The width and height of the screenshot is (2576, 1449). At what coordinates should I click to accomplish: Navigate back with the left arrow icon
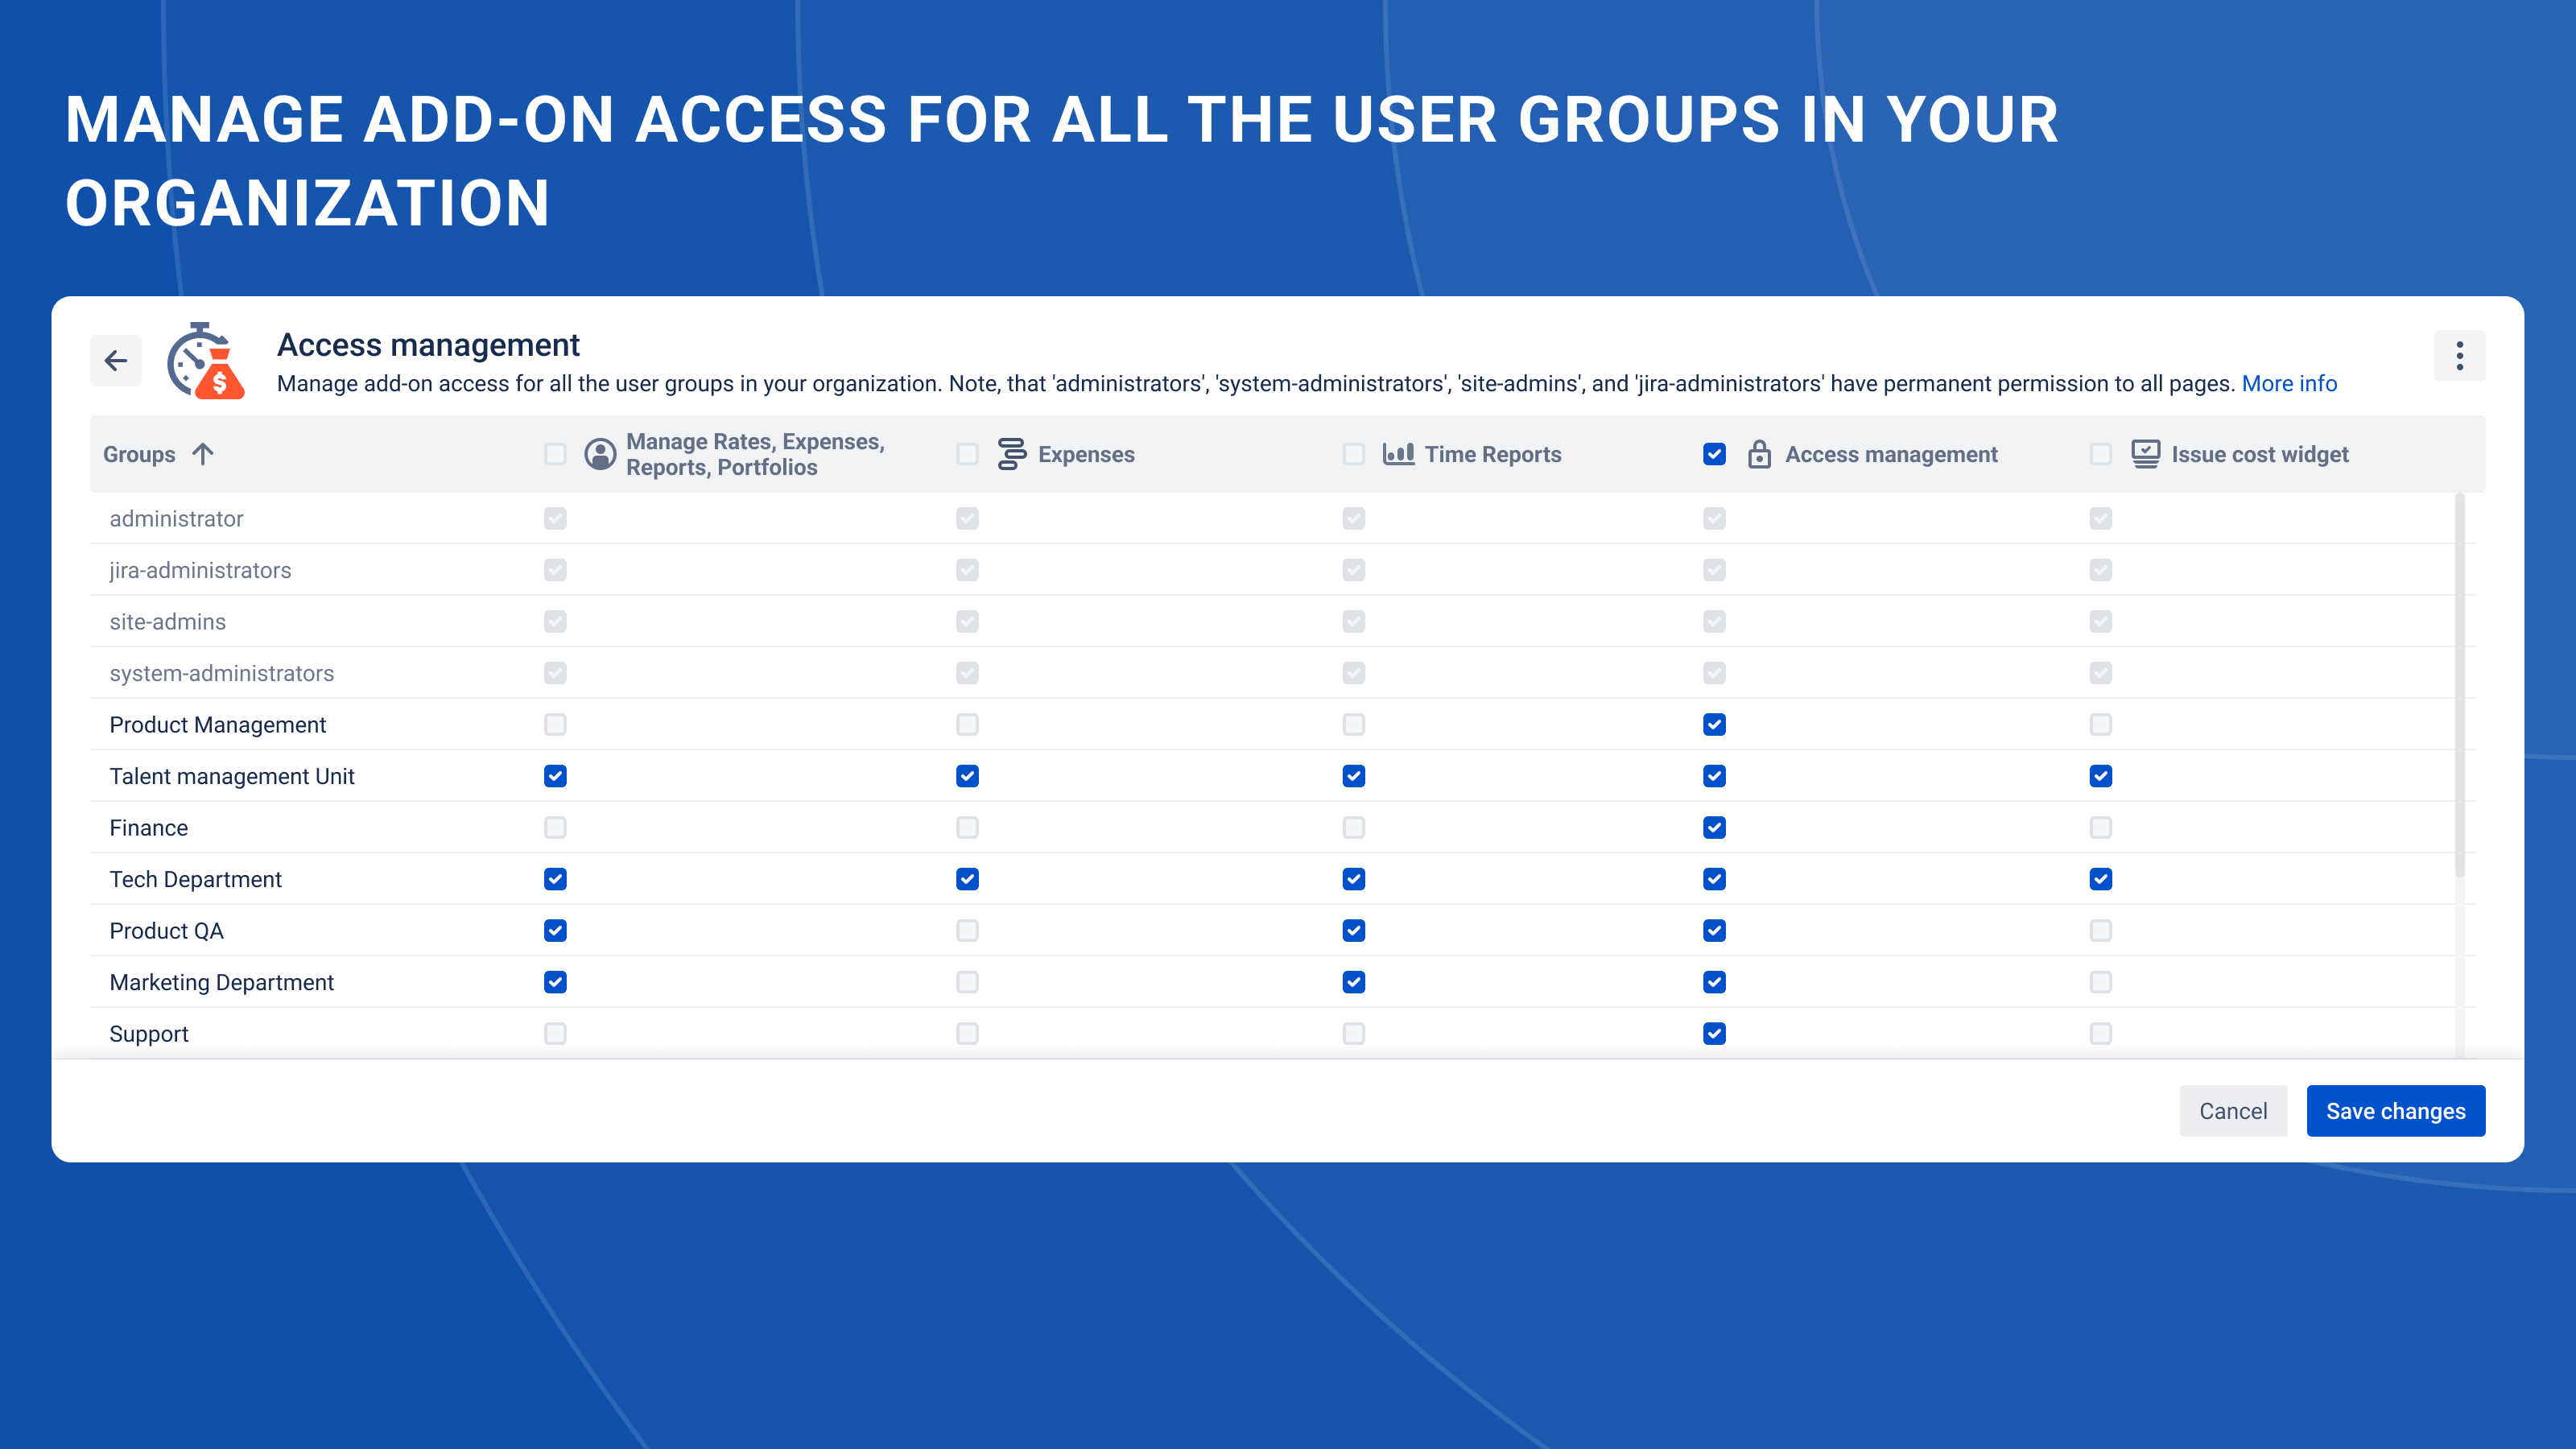click(x=115, y=360)
